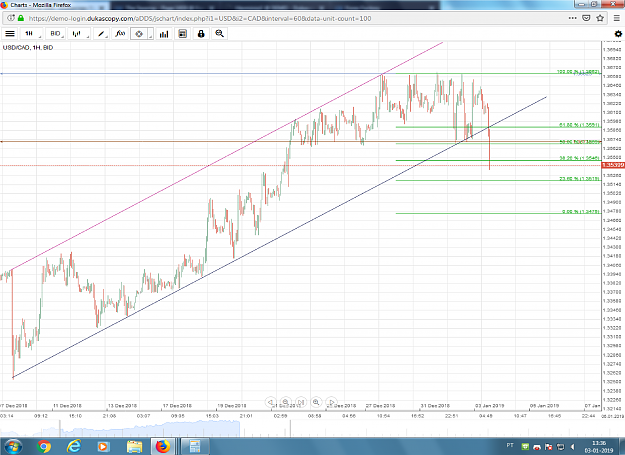Click the Pocket save icon
The image size is (625, 455).
pos(586,18)
